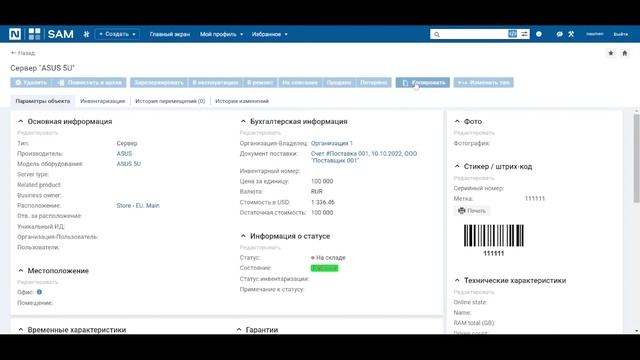Click Редактировать under Технические характеристики
640x360 pixels.
(x=474, y=292)
